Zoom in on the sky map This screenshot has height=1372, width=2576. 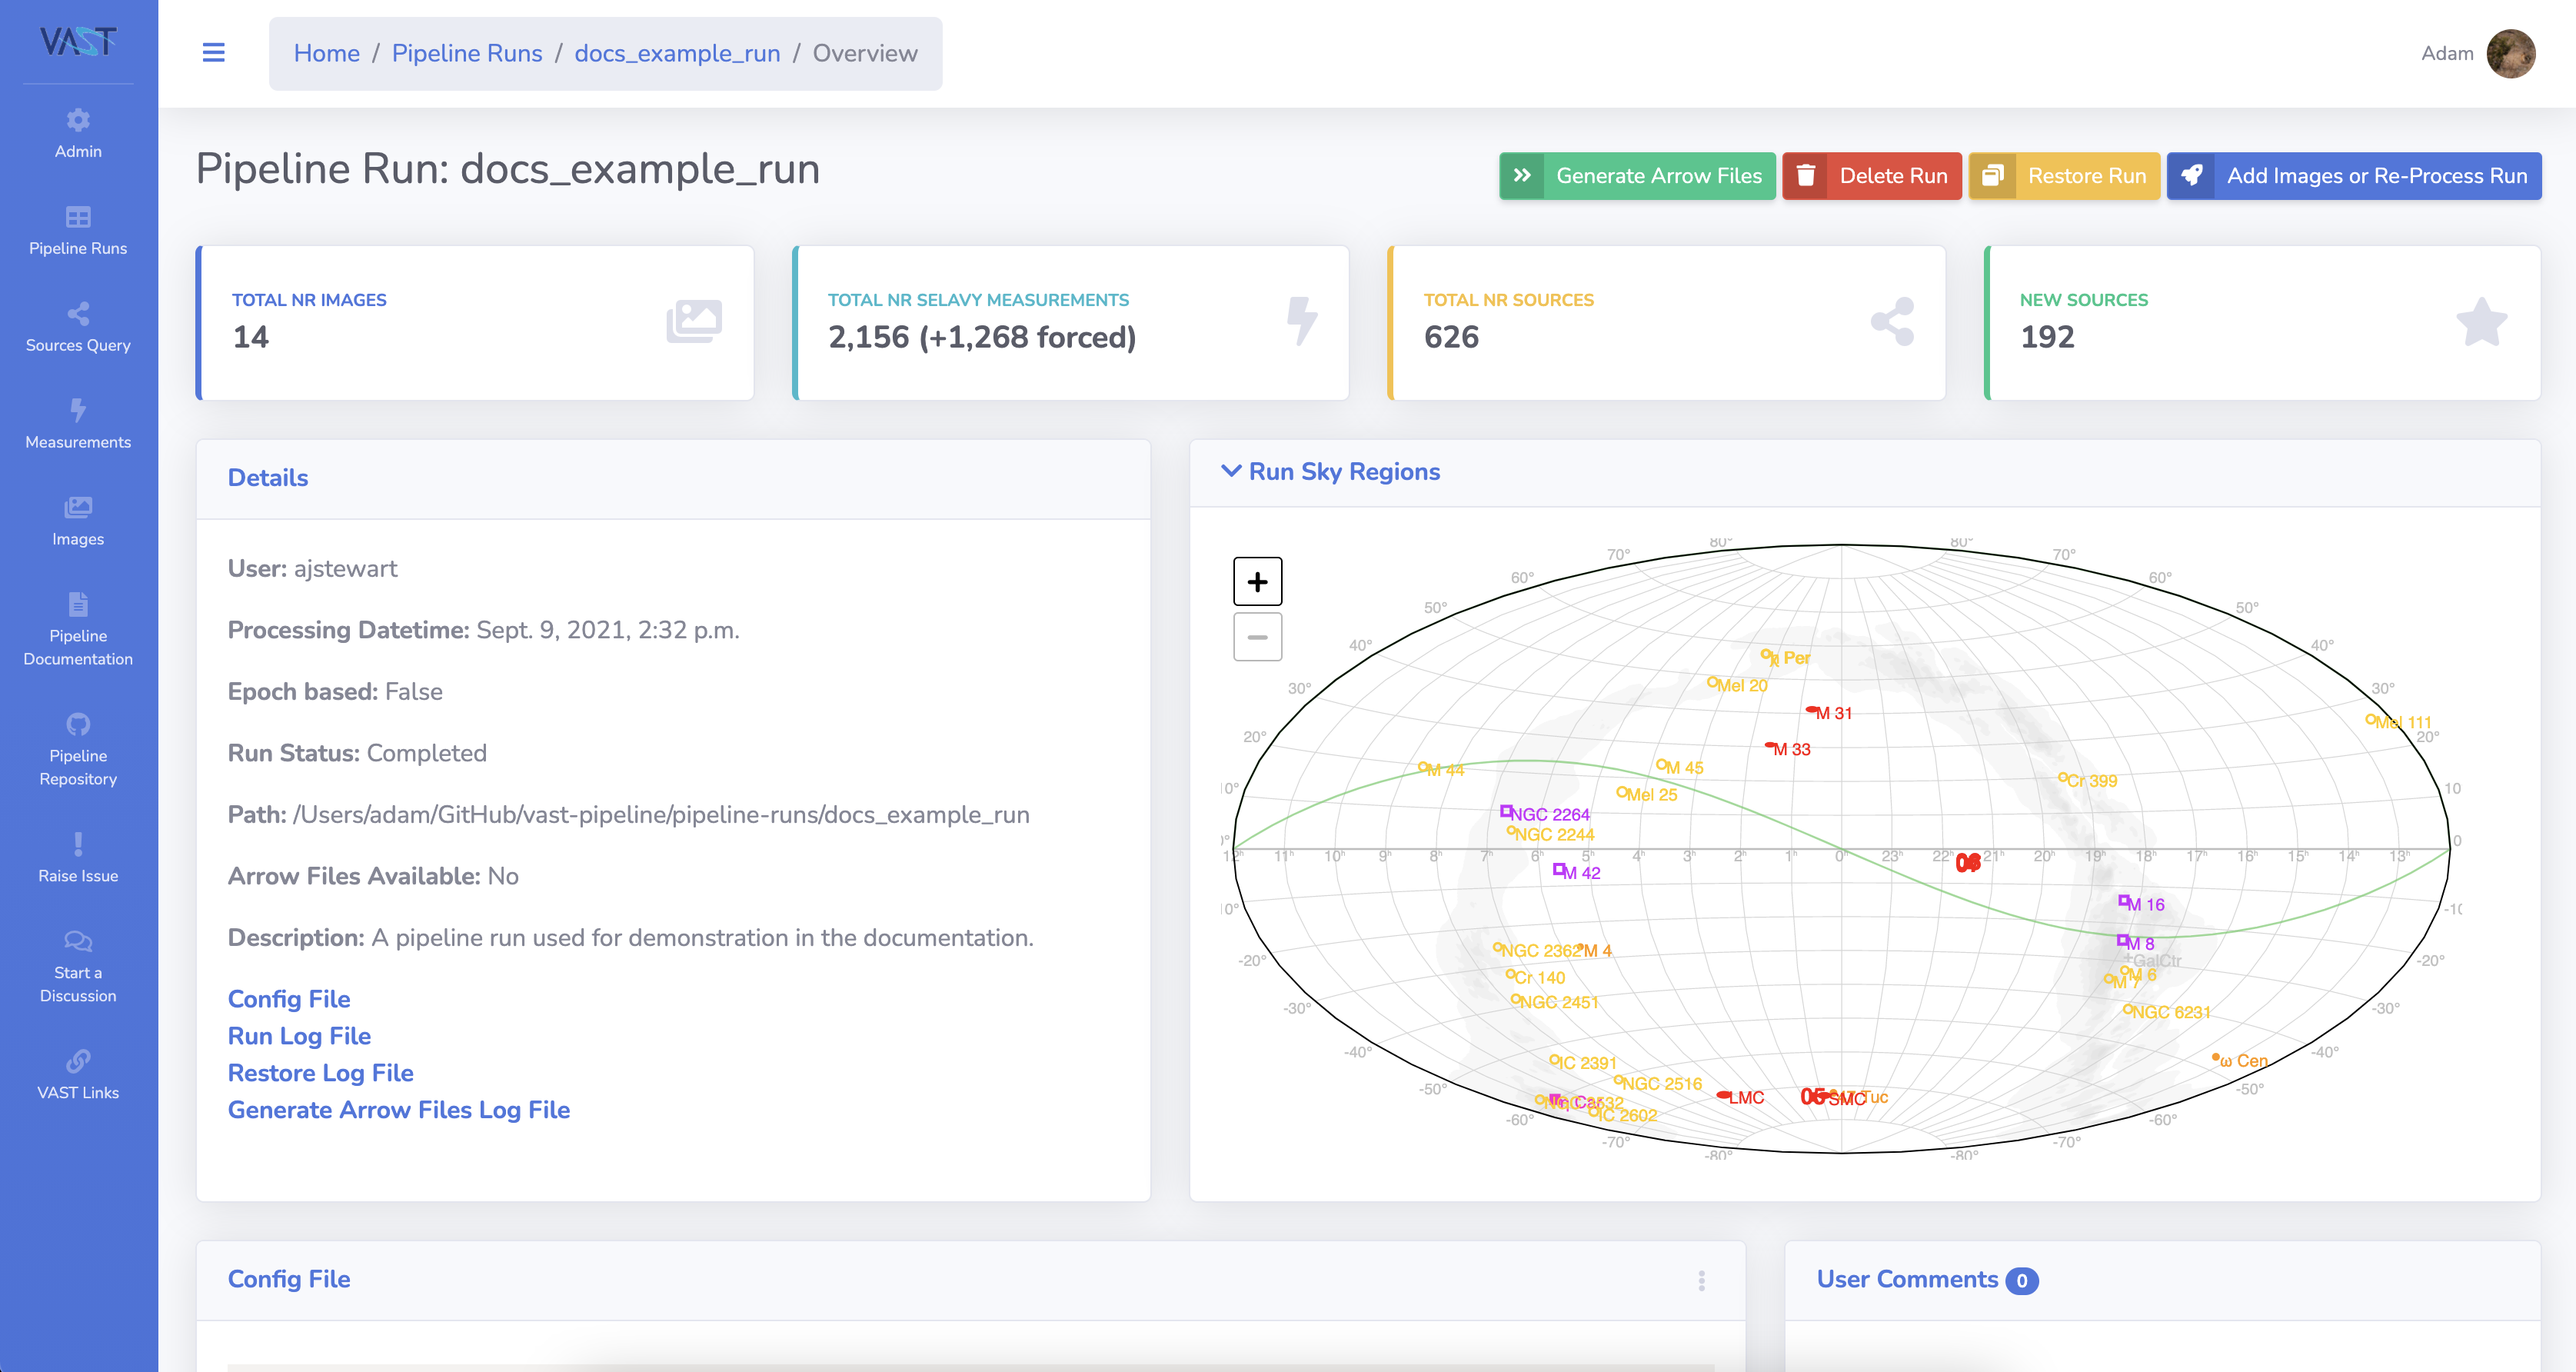(1257, 582)
